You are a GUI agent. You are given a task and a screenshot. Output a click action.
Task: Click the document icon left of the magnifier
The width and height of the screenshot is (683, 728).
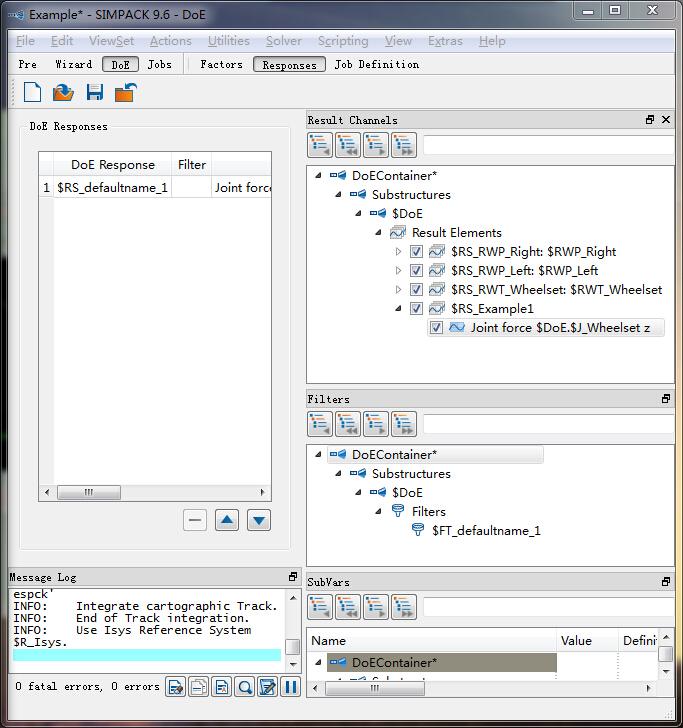(x=221, y=687)
